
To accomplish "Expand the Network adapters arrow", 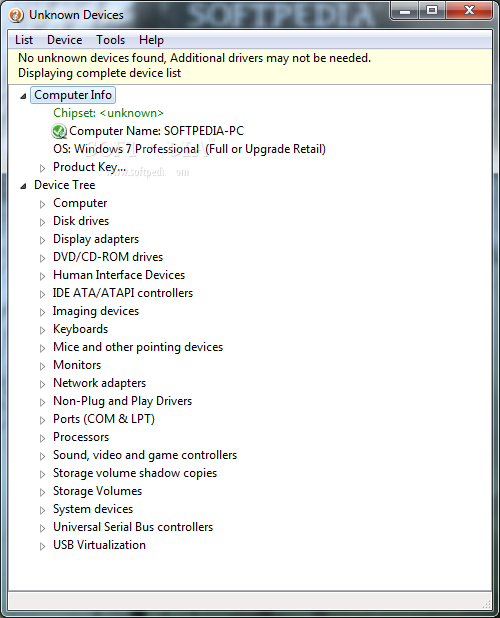I will (x=42, y=384).
